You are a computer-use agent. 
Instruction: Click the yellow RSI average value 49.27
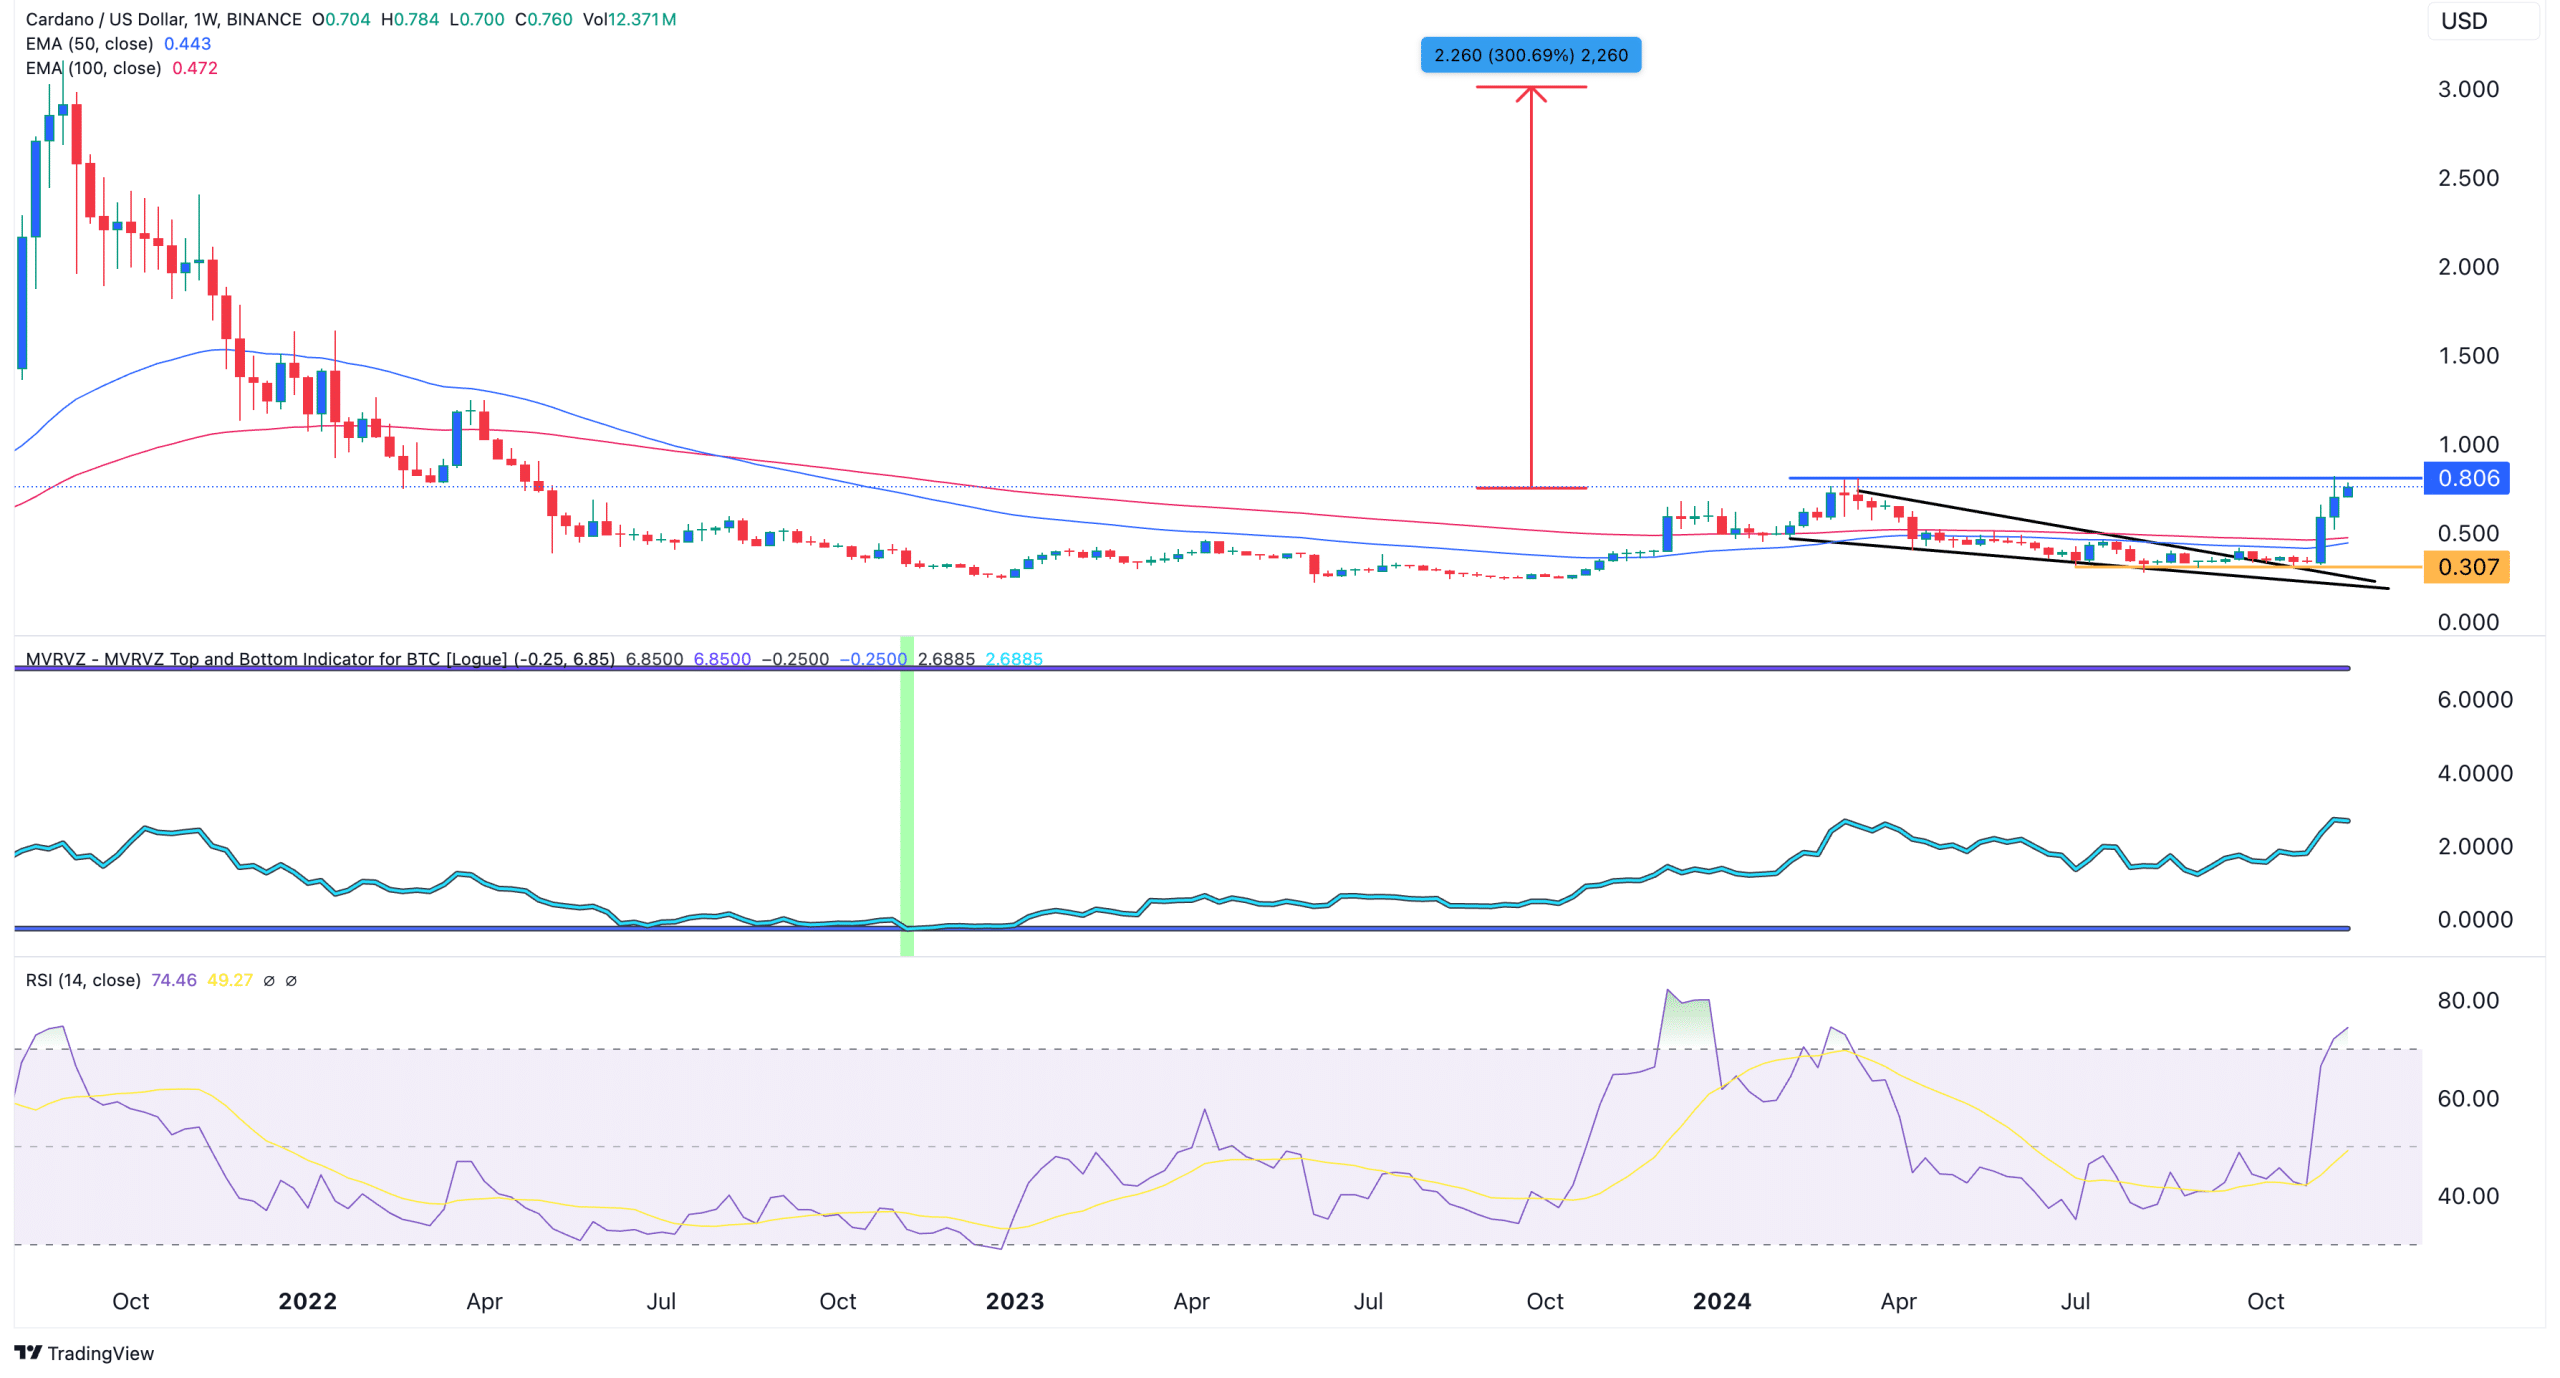230,980
